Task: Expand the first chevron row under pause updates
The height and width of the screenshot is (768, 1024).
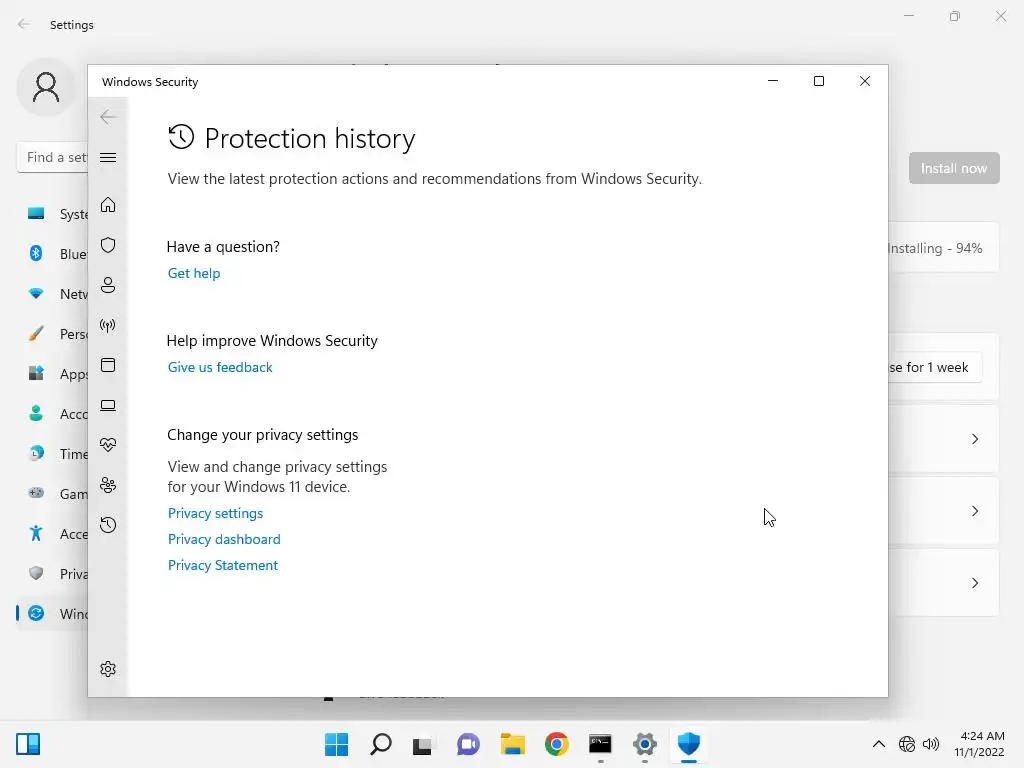Action: click(974, 439)
